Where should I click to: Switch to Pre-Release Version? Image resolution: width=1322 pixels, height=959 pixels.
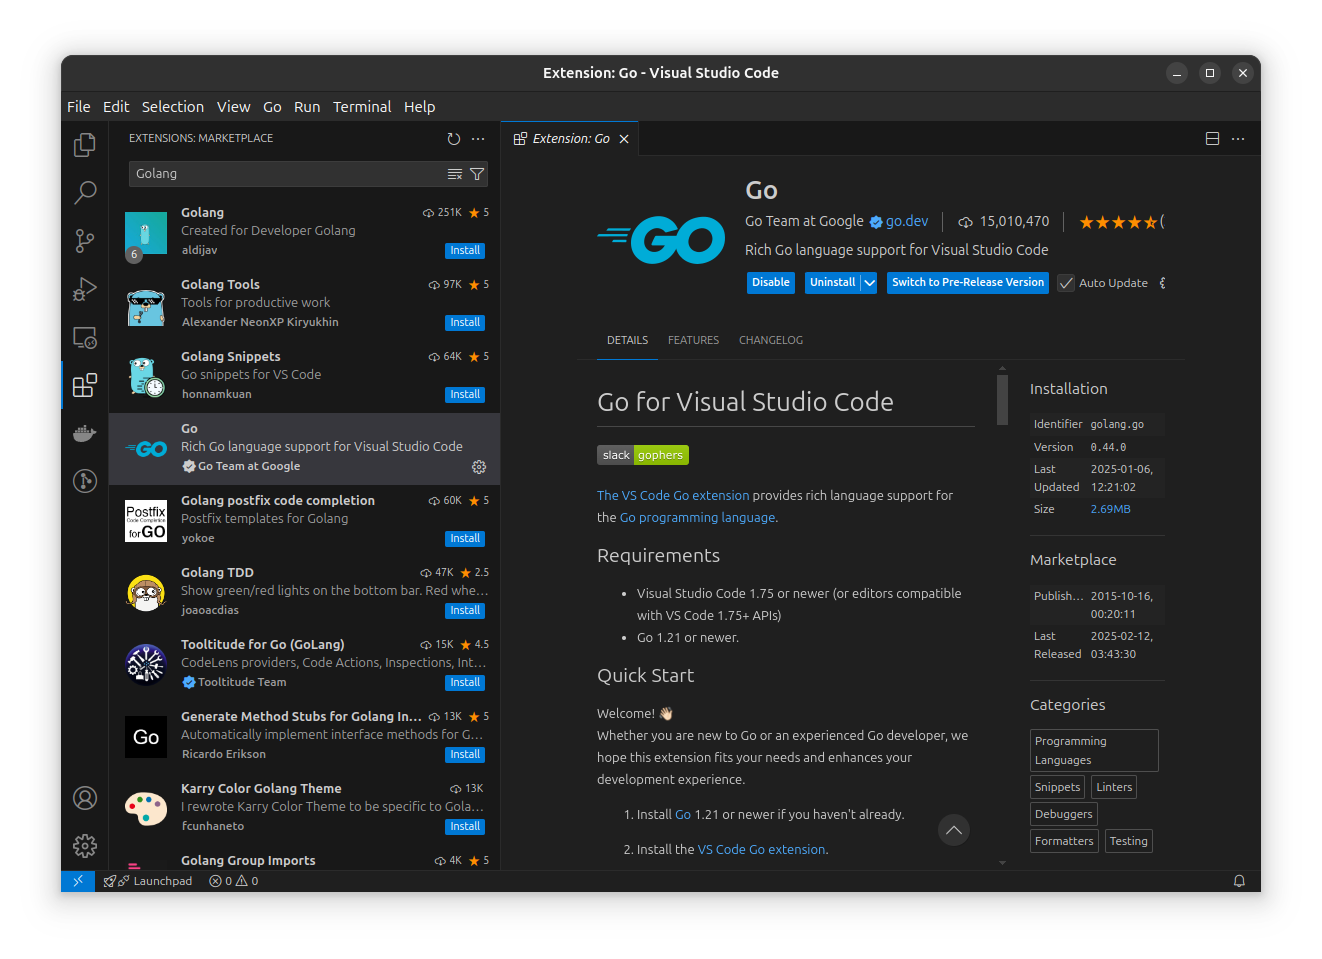[968, 283]
